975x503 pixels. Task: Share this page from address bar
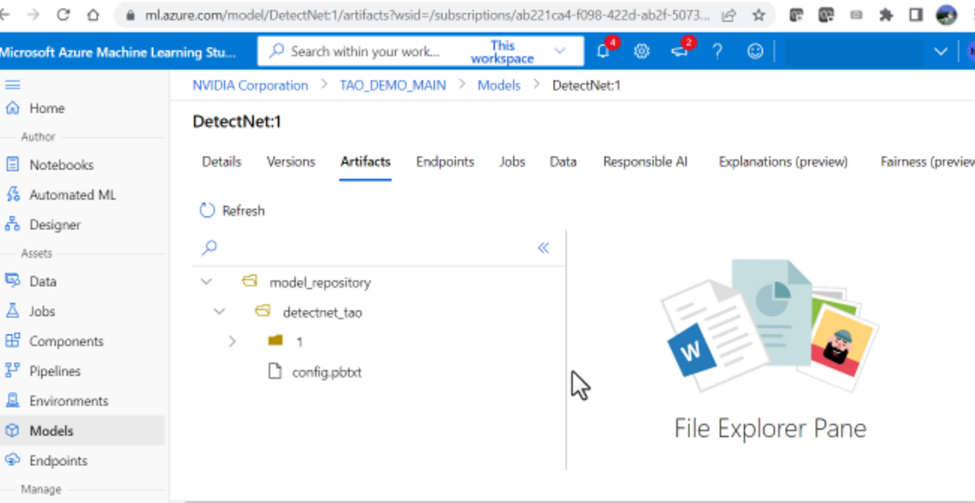click(x=729, y=15)
